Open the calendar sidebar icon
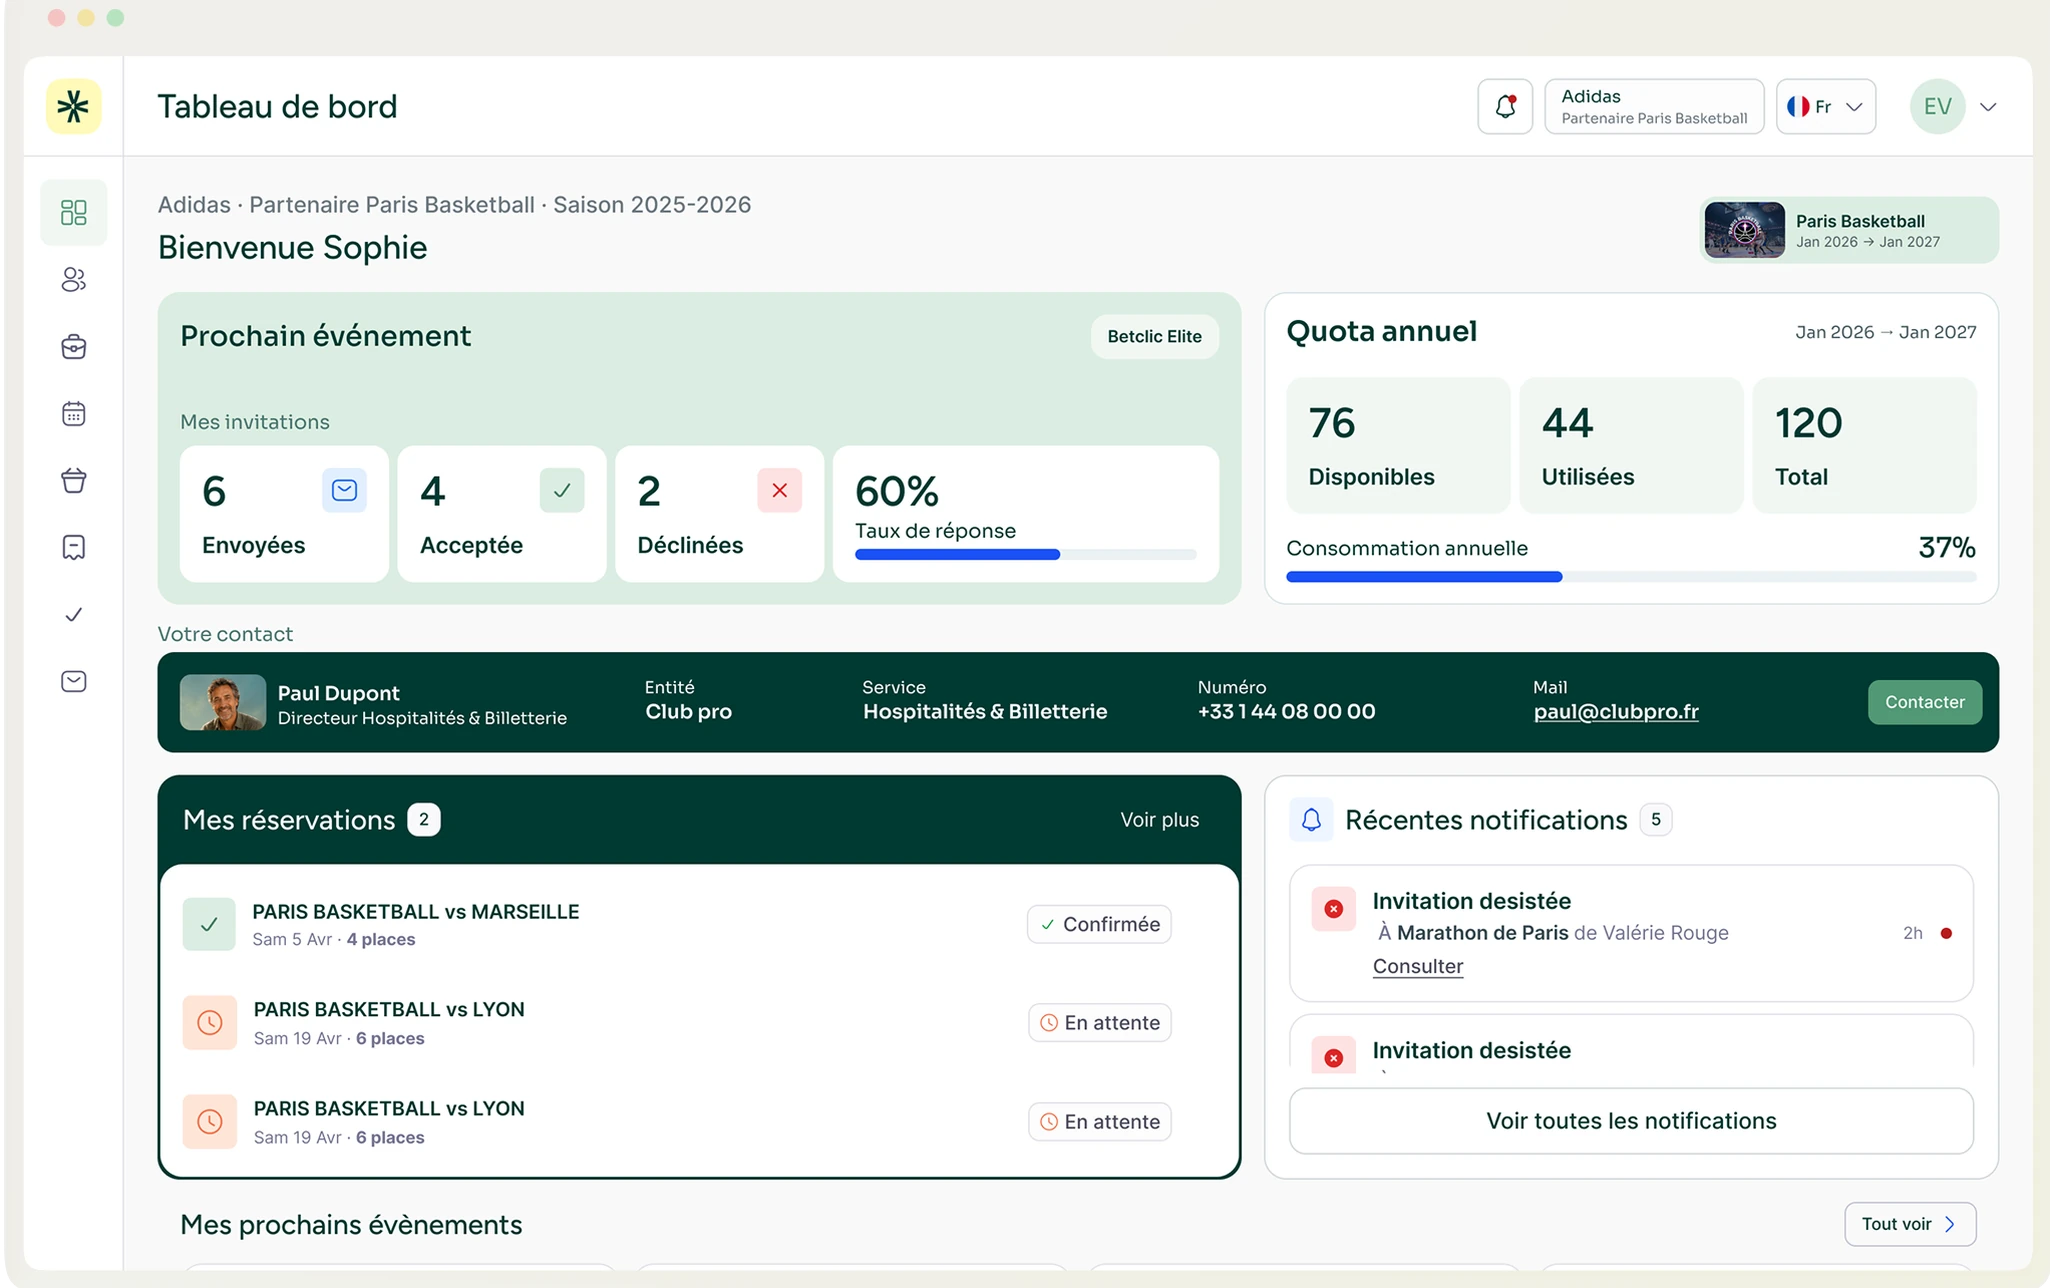 pyautogui.click(x=74, y=414)
